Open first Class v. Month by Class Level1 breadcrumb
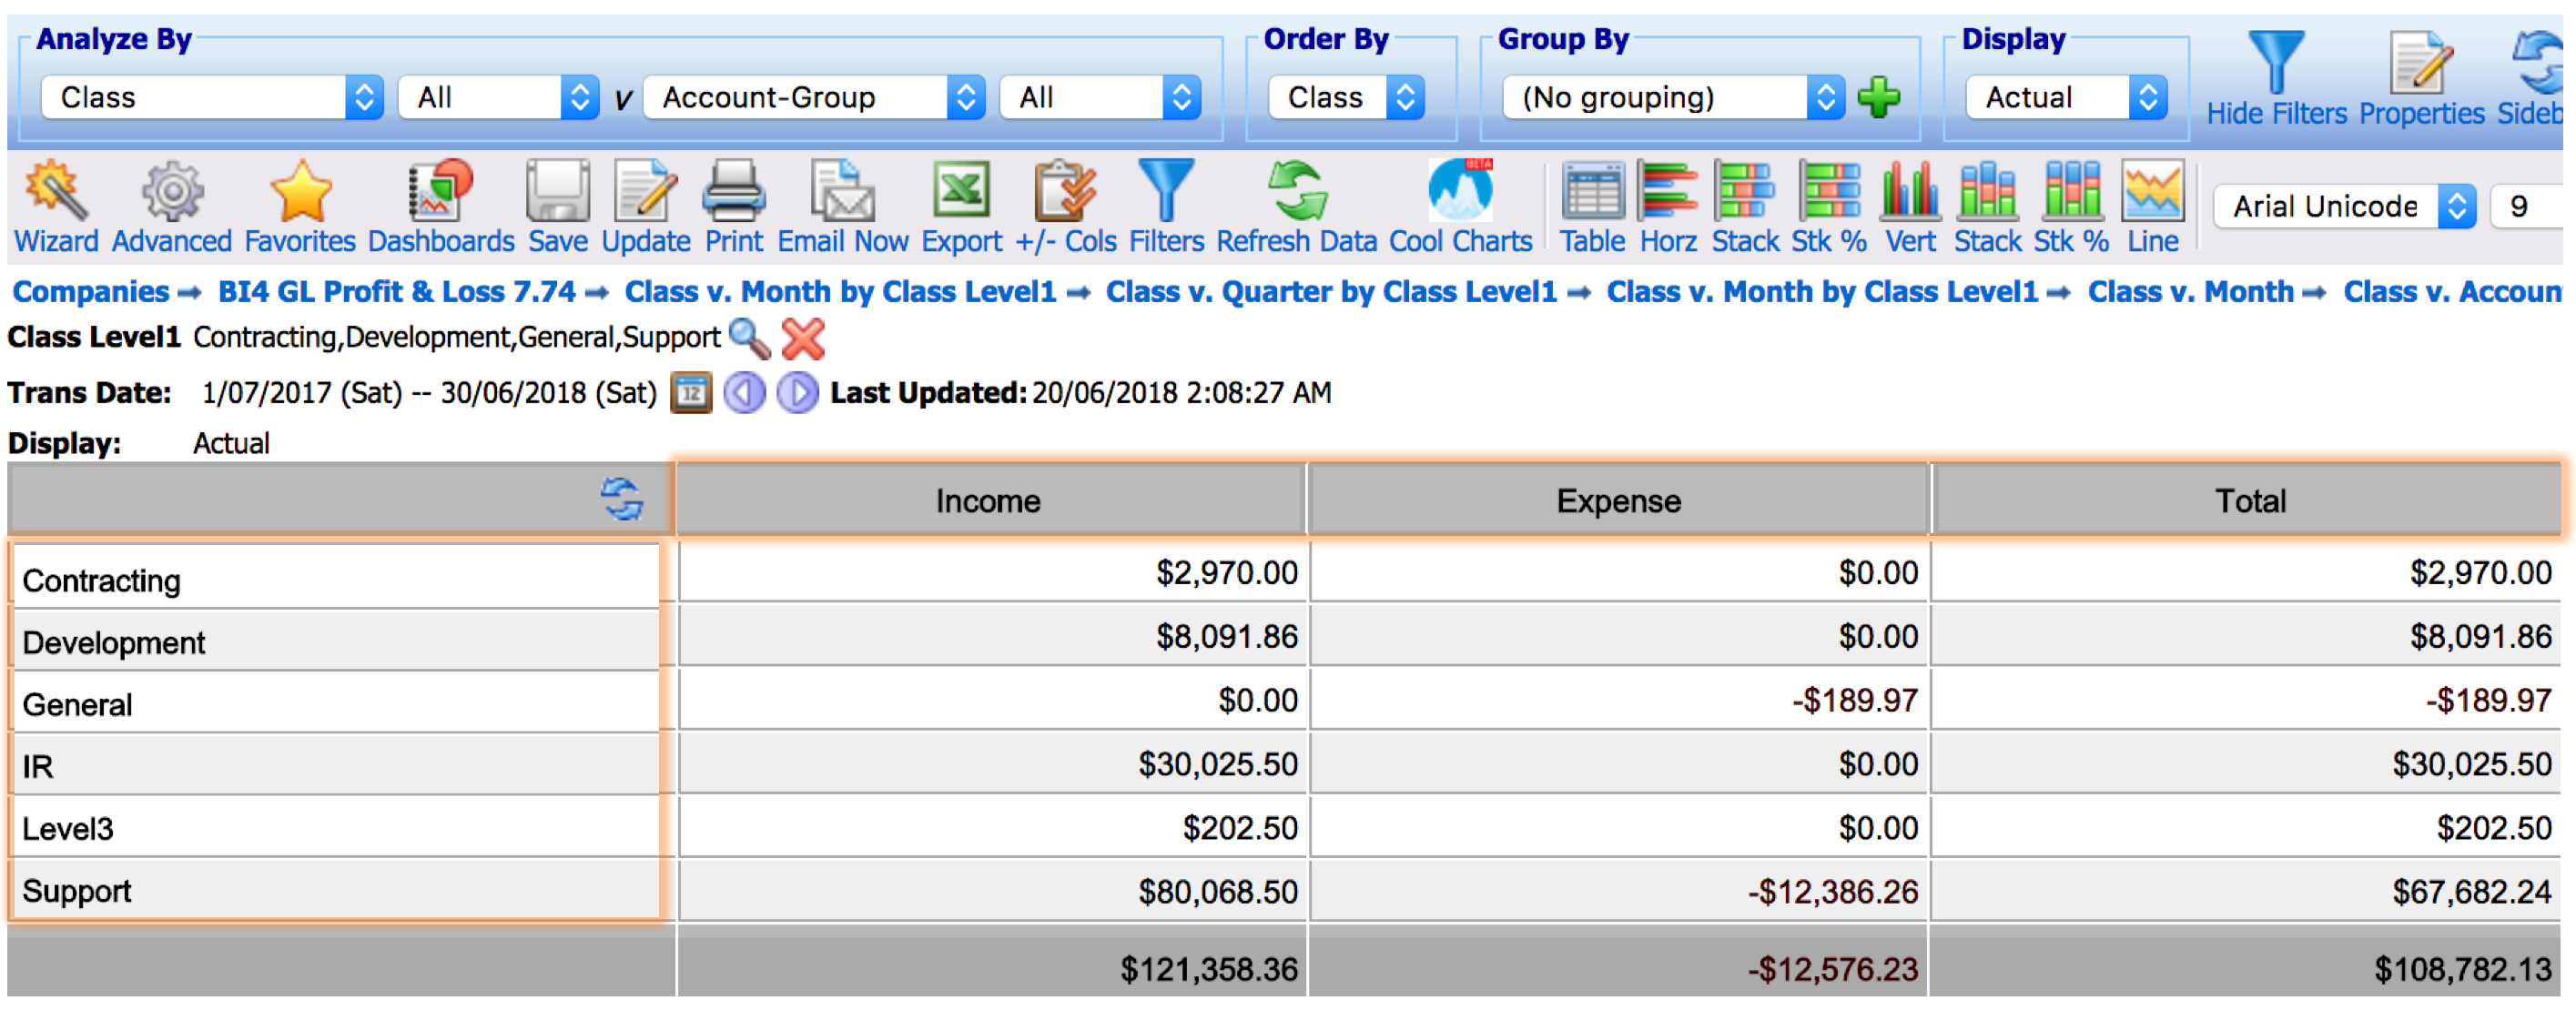The width and height of the screenshot is (2576, 1010). click(x=840, y=291)
